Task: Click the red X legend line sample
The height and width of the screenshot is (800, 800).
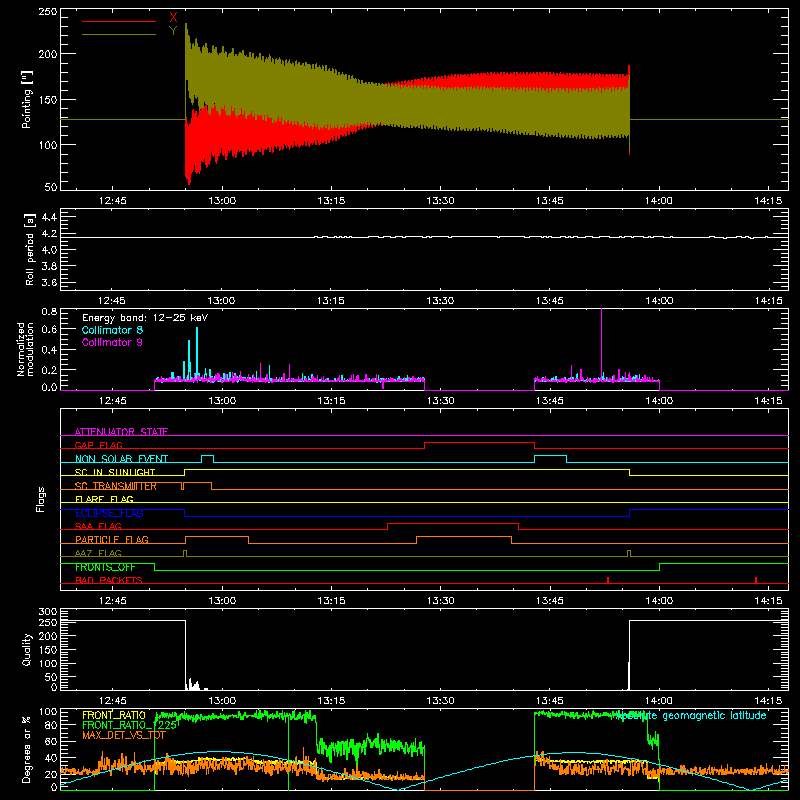Action: pos(119,21)
